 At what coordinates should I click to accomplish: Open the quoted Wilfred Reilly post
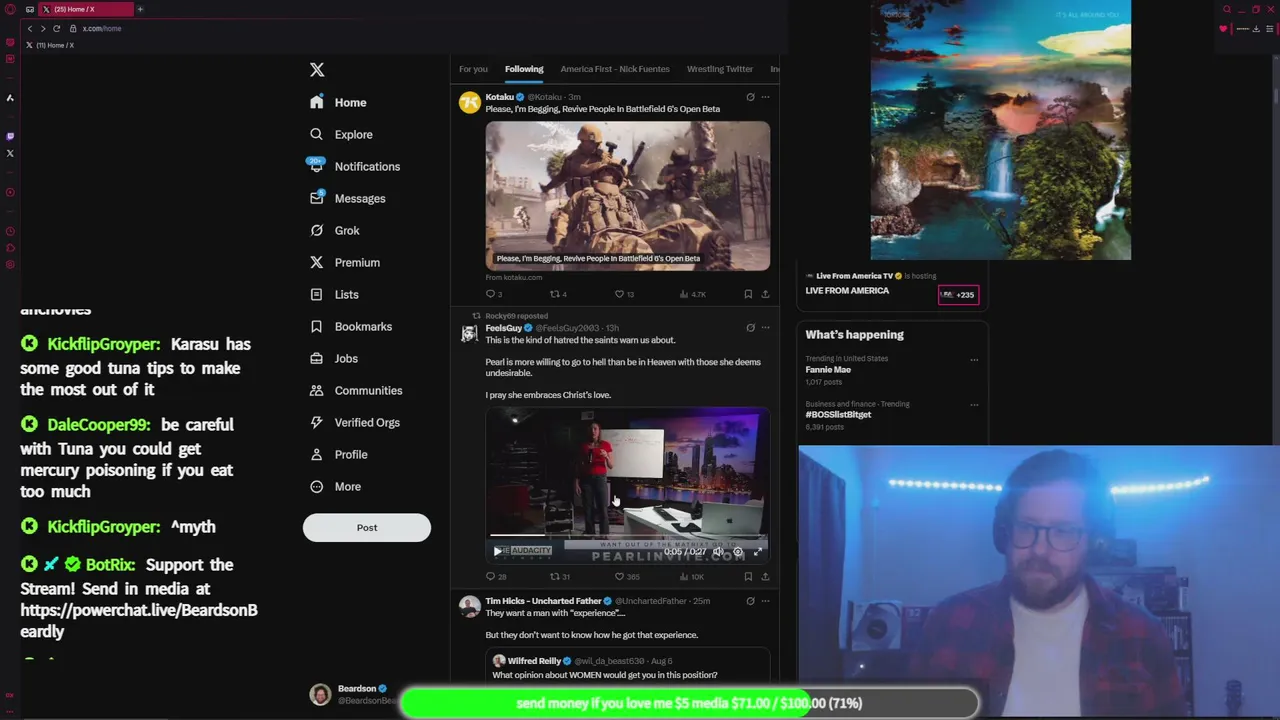tap(628, 667)
